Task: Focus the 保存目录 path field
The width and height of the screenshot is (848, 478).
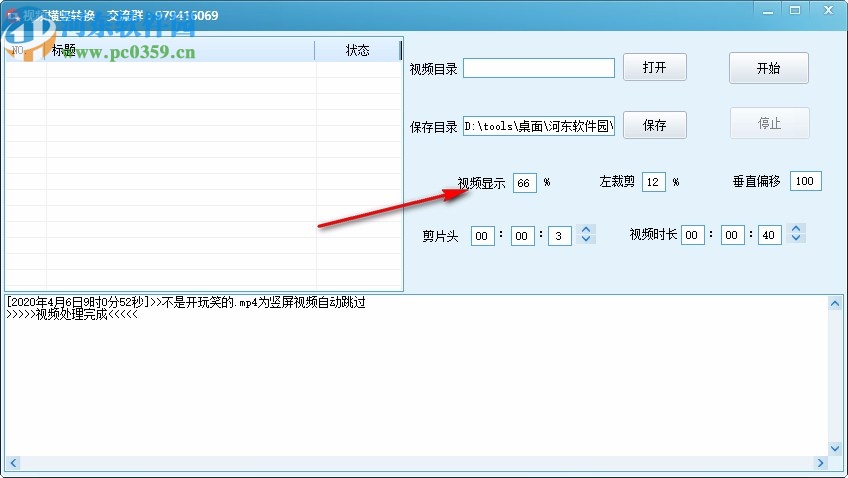Action: tap(539, 126)
